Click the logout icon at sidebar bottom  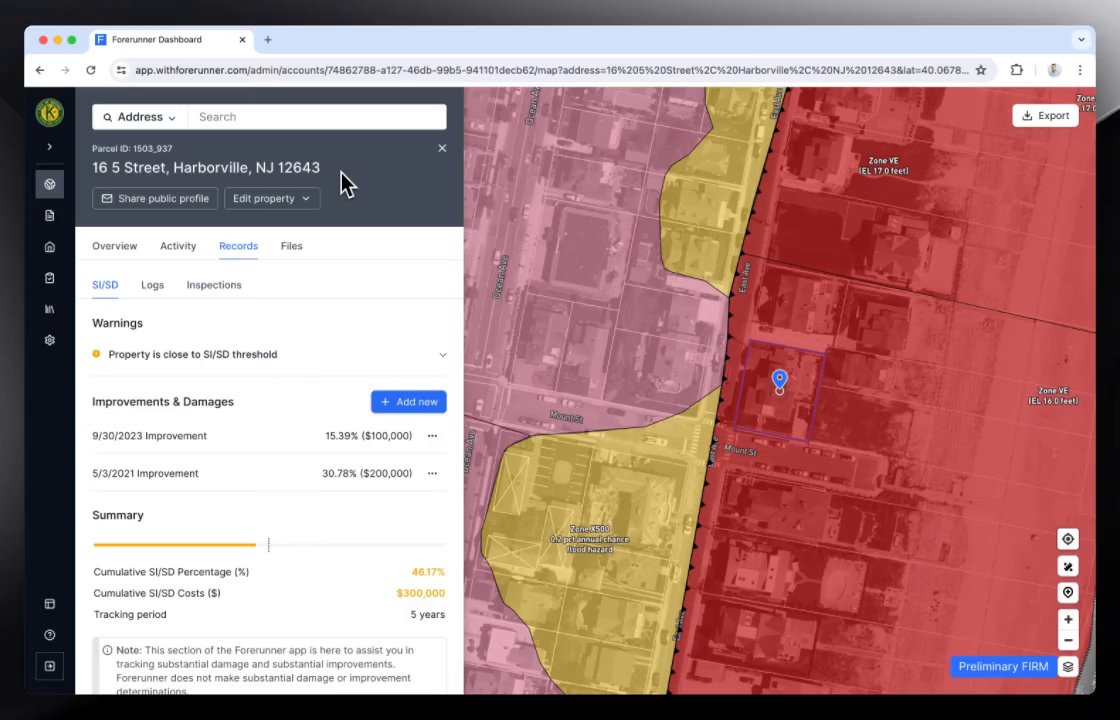(50, 666)
